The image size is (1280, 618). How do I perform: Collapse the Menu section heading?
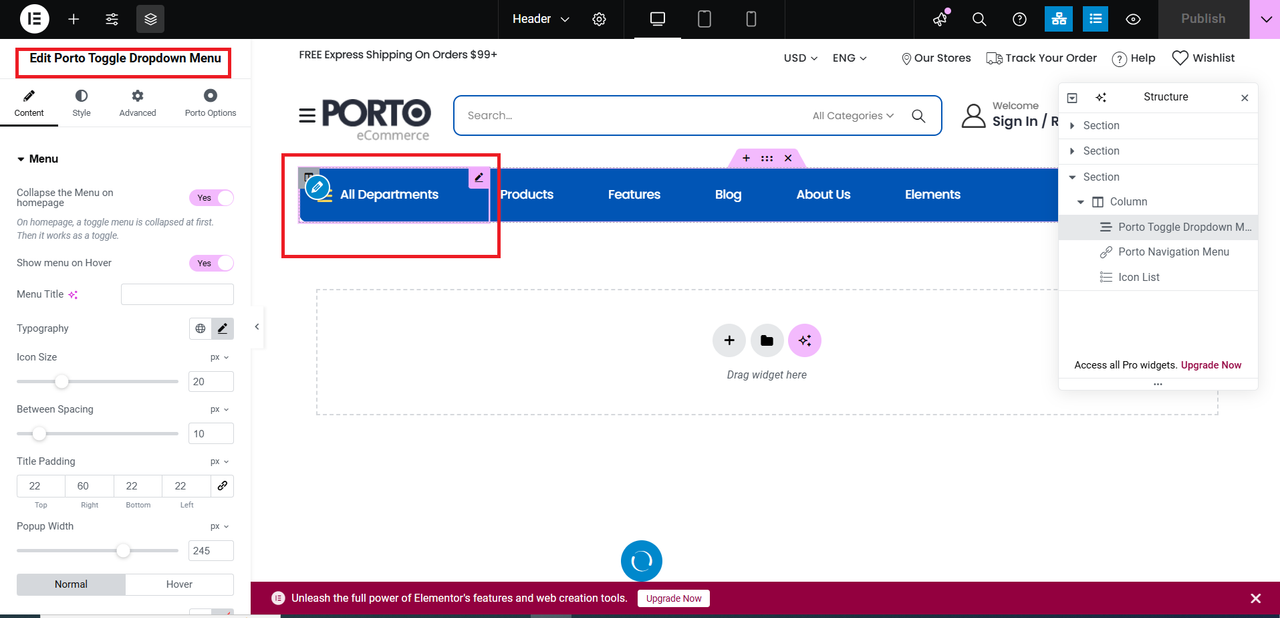click(37, 159)
